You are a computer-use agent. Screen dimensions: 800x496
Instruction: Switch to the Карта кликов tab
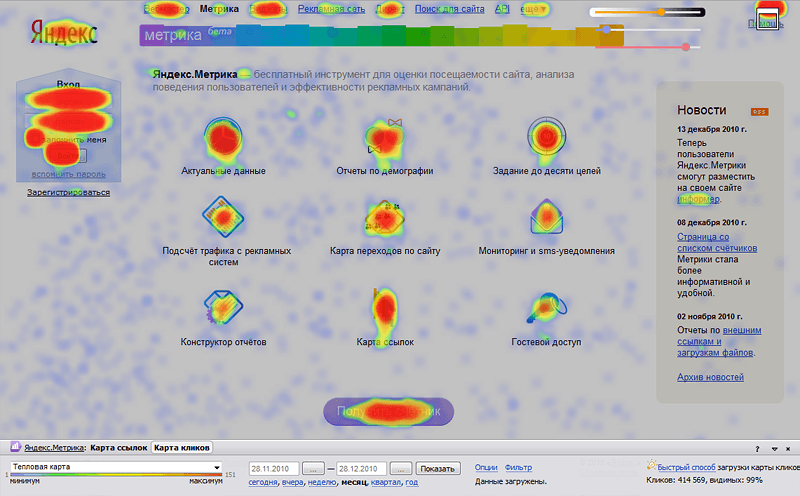(182, 448)
